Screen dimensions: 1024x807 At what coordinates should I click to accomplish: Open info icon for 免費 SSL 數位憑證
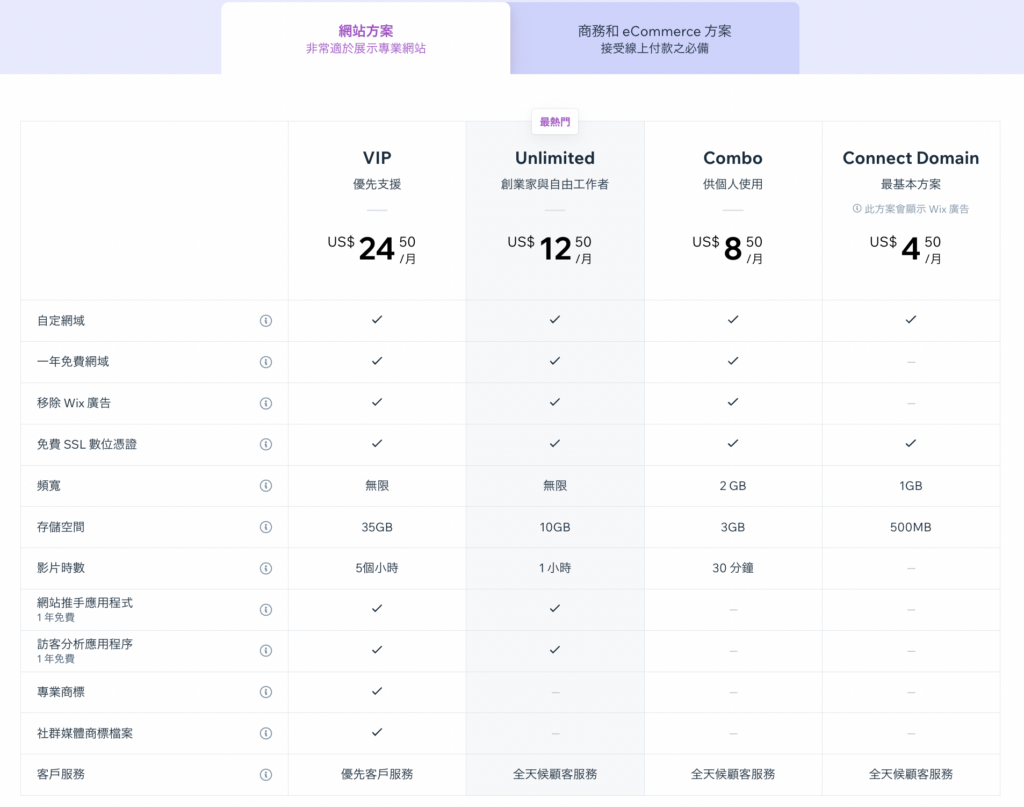[266, 445]
